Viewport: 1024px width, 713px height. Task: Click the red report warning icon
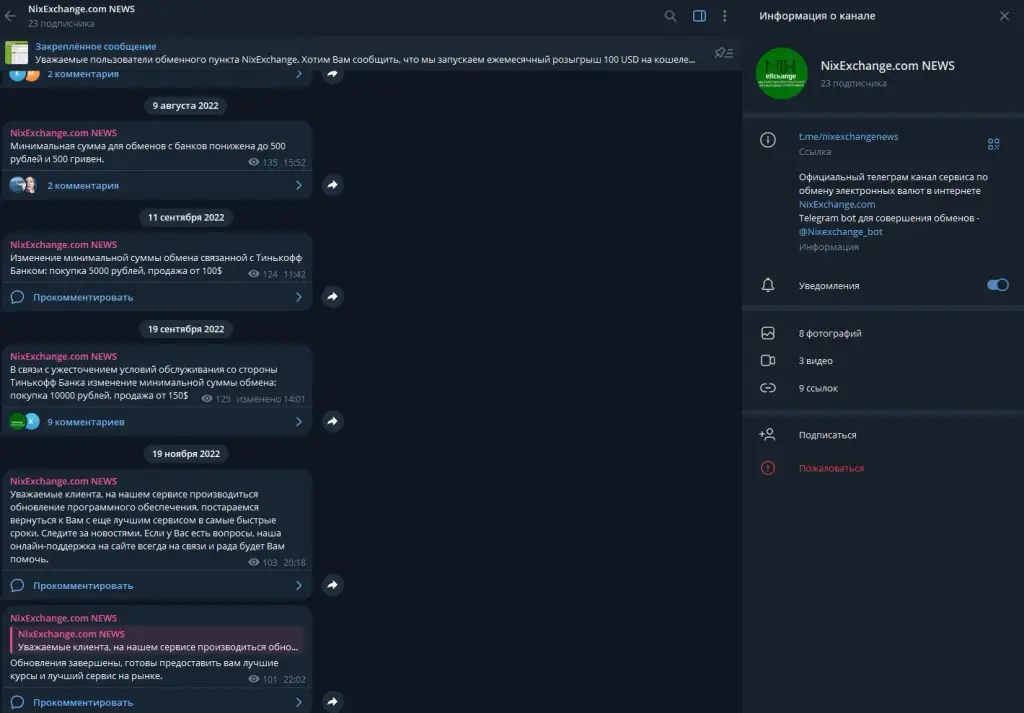click(768, 467)
